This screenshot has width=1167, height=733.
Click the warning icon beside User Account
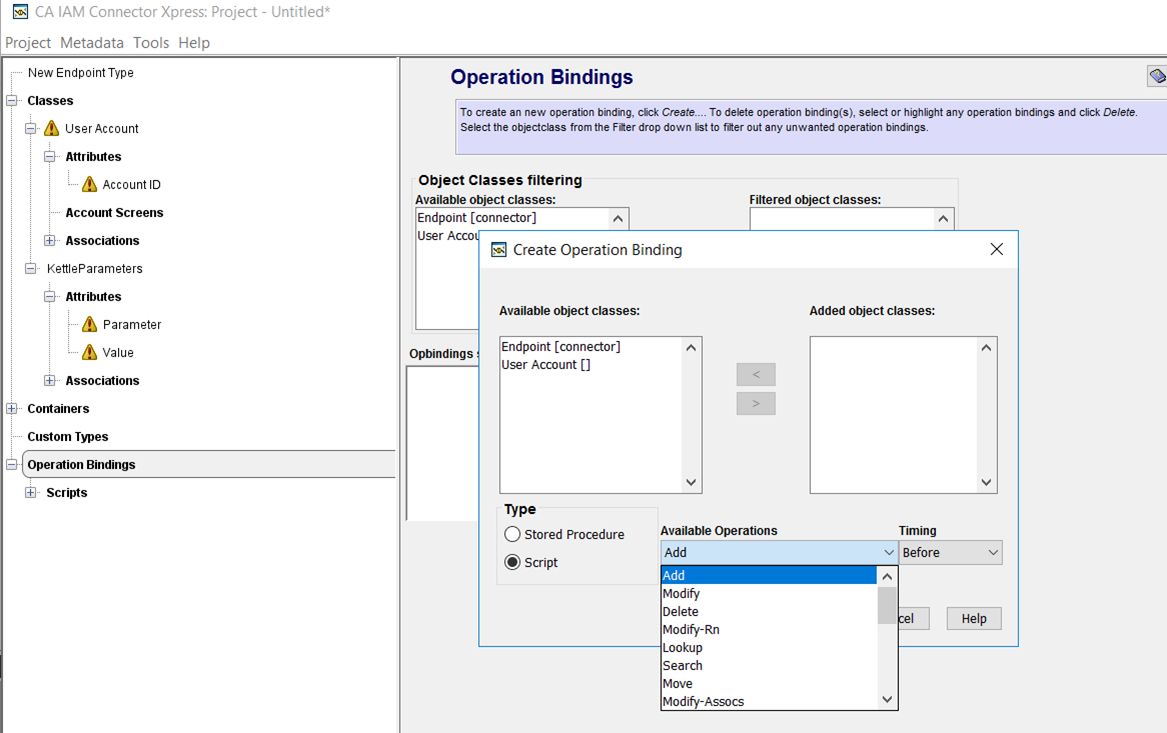click(51, 128)
